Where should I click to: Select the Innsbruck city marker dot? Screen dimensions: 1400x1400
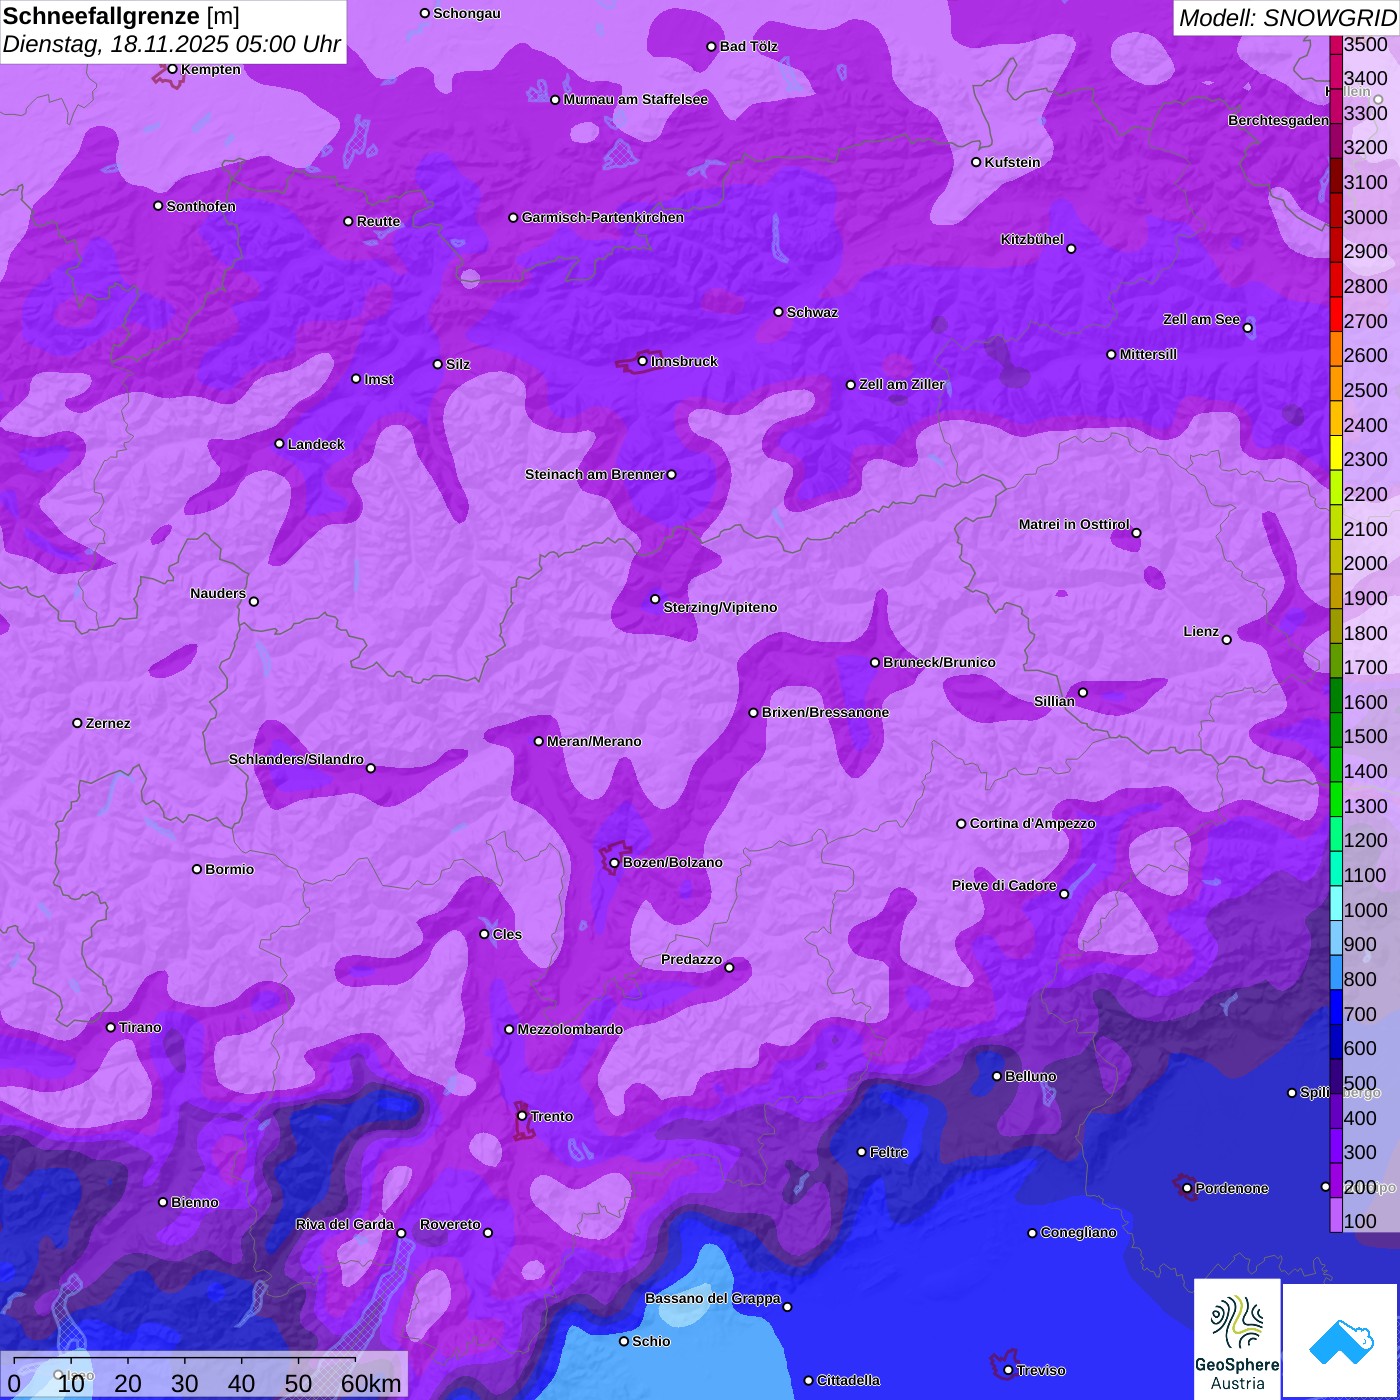click(643, 361)
